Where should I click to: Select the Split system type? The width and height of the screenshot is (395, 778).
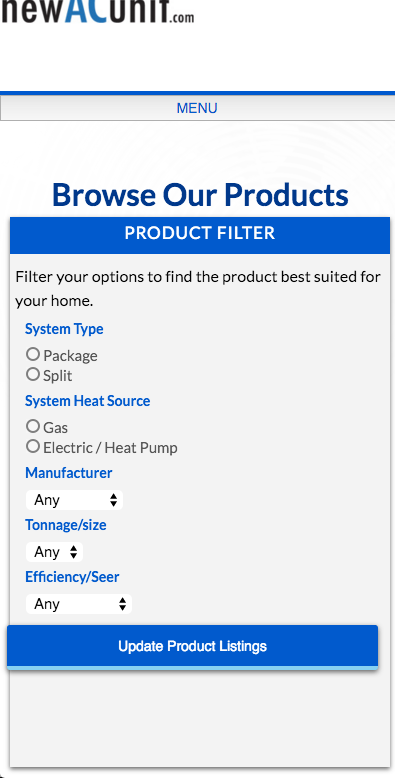click(33, 374)
